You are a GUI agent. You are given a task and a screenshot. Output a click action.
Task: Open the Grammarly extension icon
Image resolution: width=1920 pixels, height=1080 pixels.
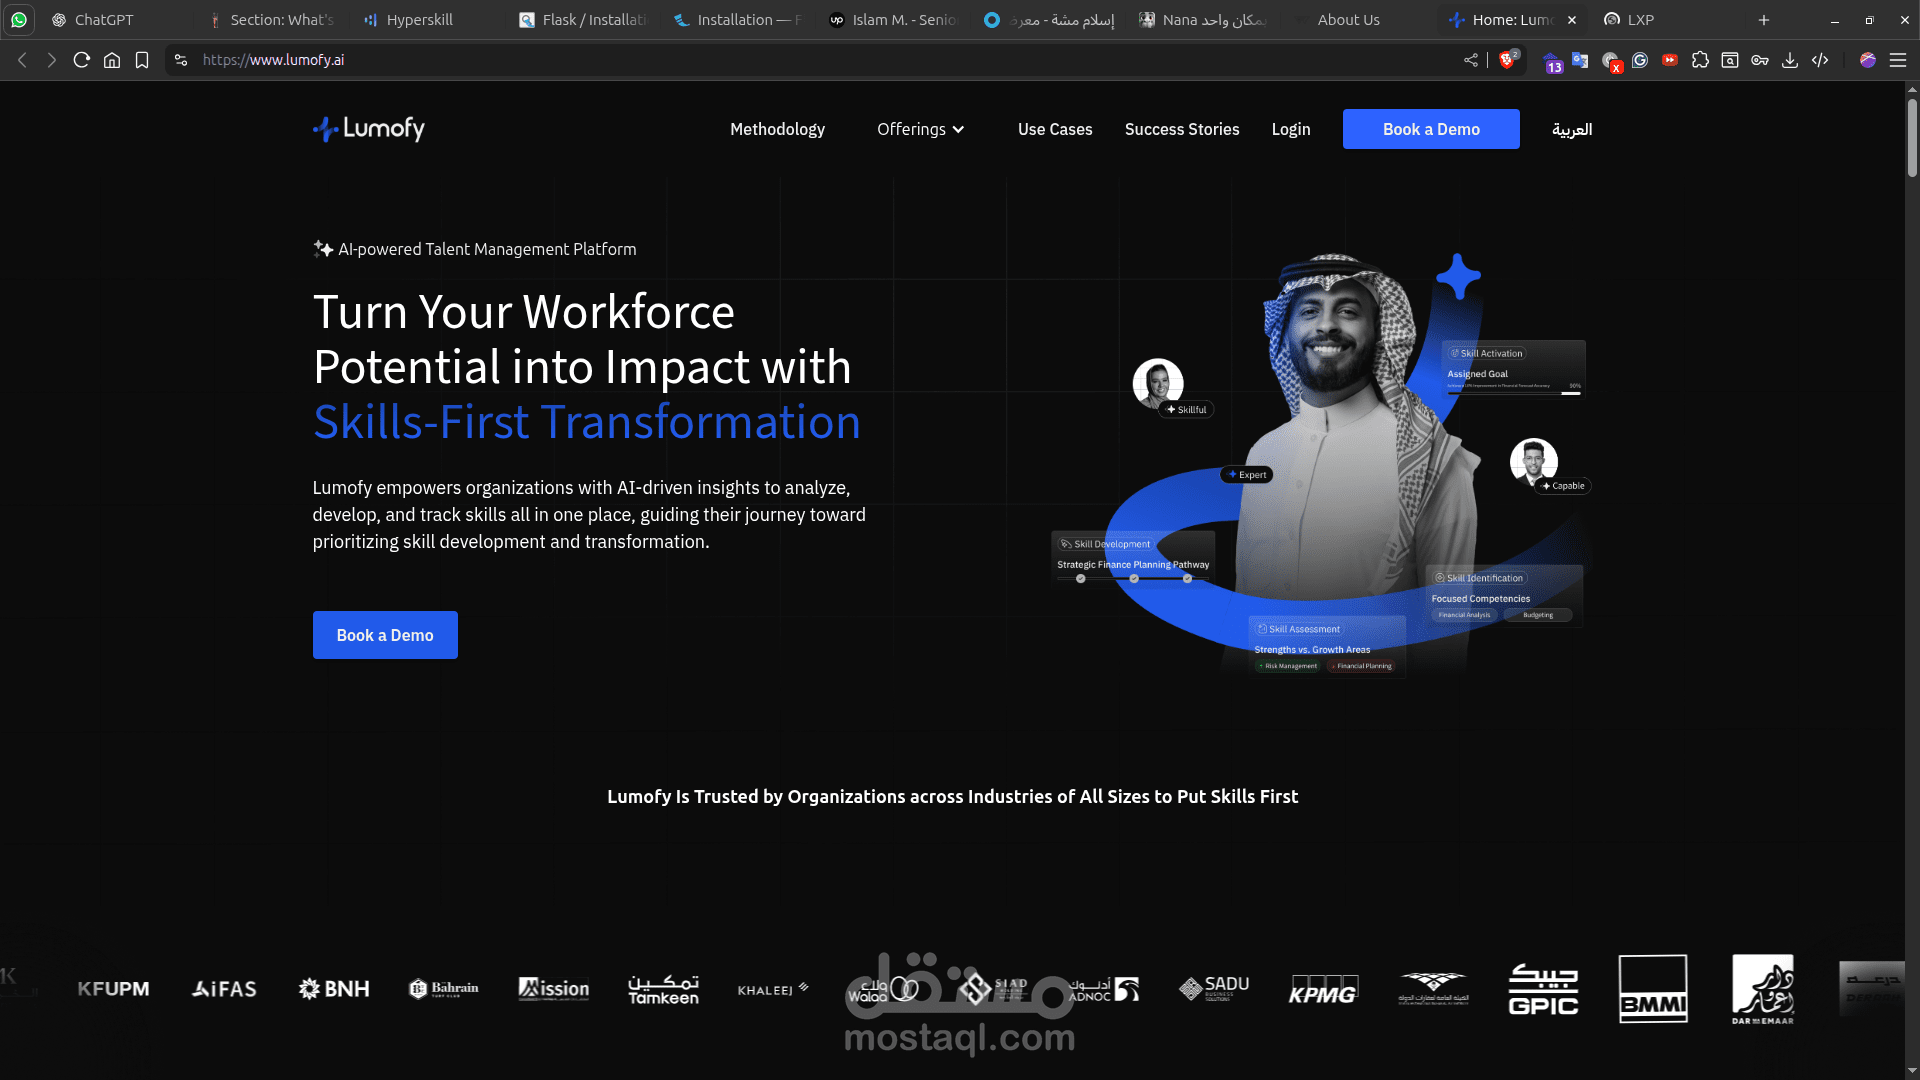(1640, 60)
